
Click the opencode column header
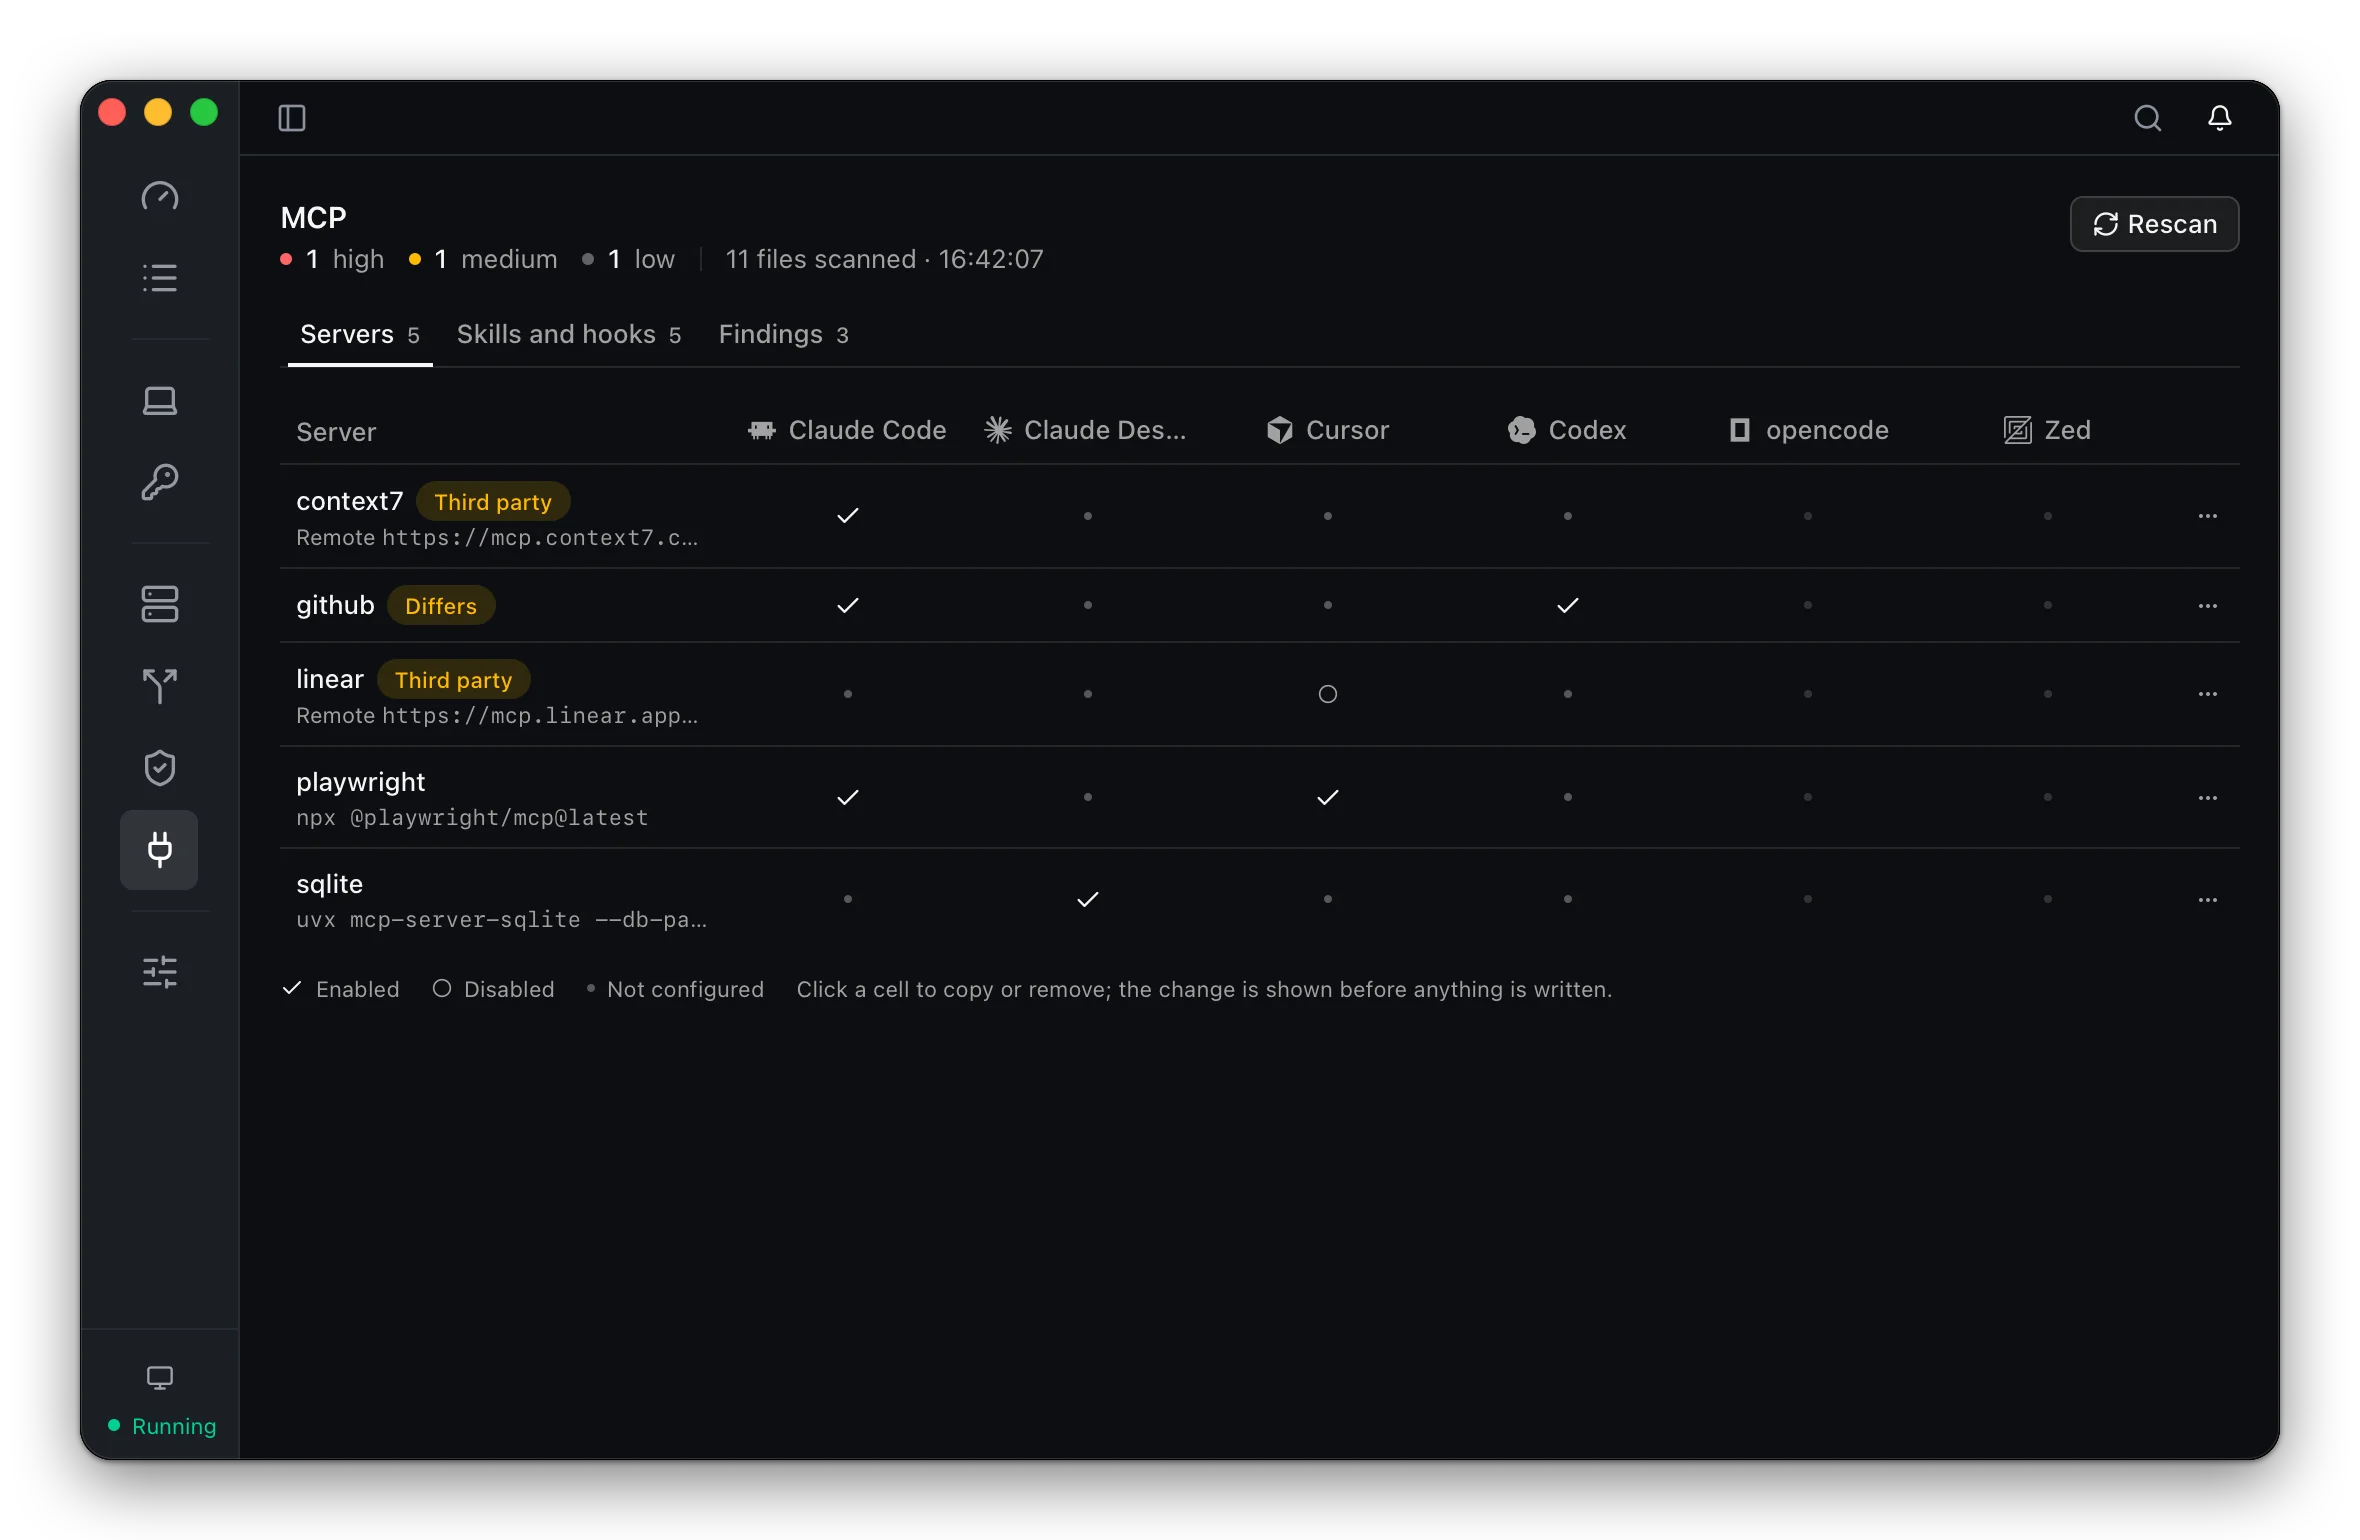point(1808,430)
